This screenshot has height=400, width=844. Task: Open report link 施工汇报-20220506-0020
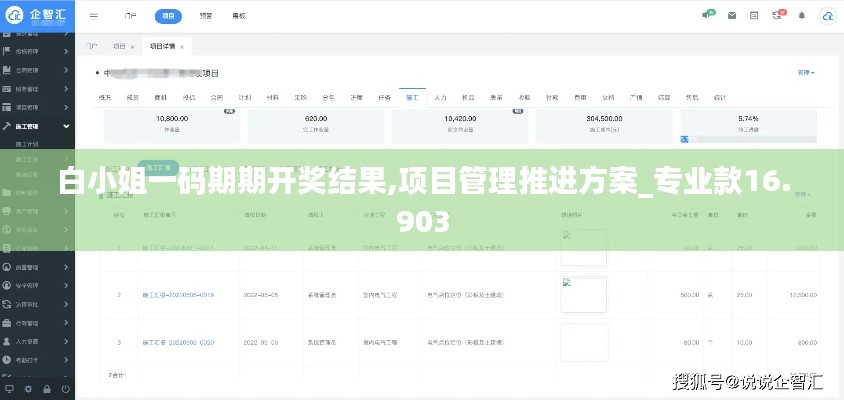[x=178, y=342]
